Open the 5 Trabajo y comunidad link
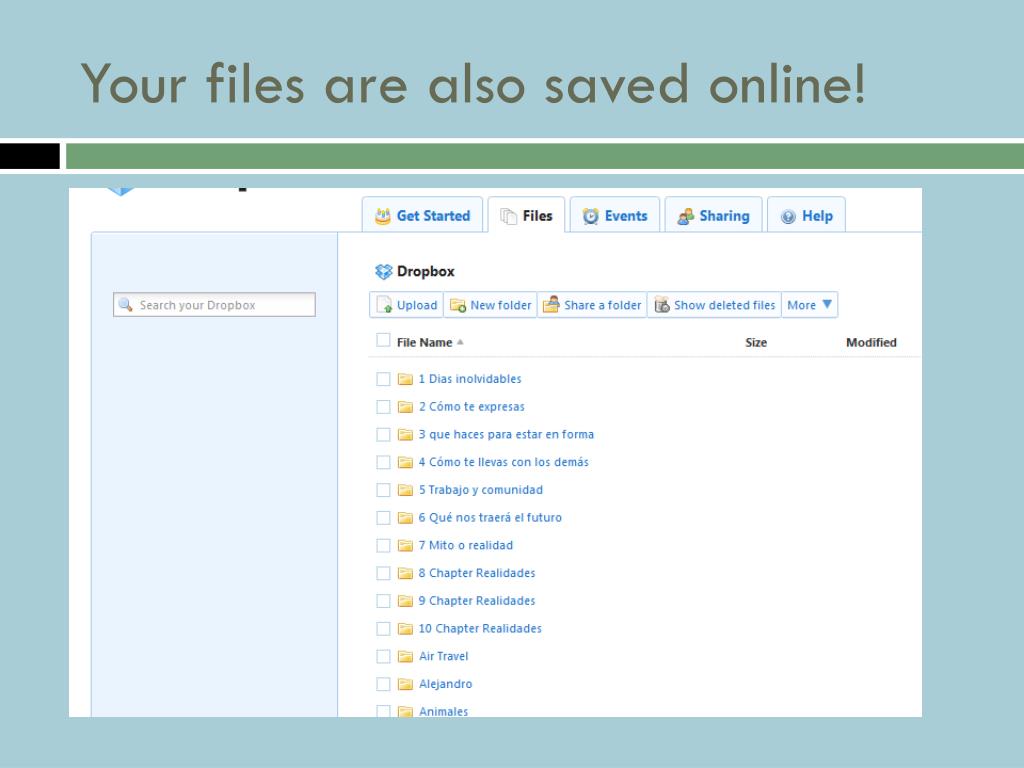The width and height of the screenshot is (1024, 768). (x=481, y=490)
